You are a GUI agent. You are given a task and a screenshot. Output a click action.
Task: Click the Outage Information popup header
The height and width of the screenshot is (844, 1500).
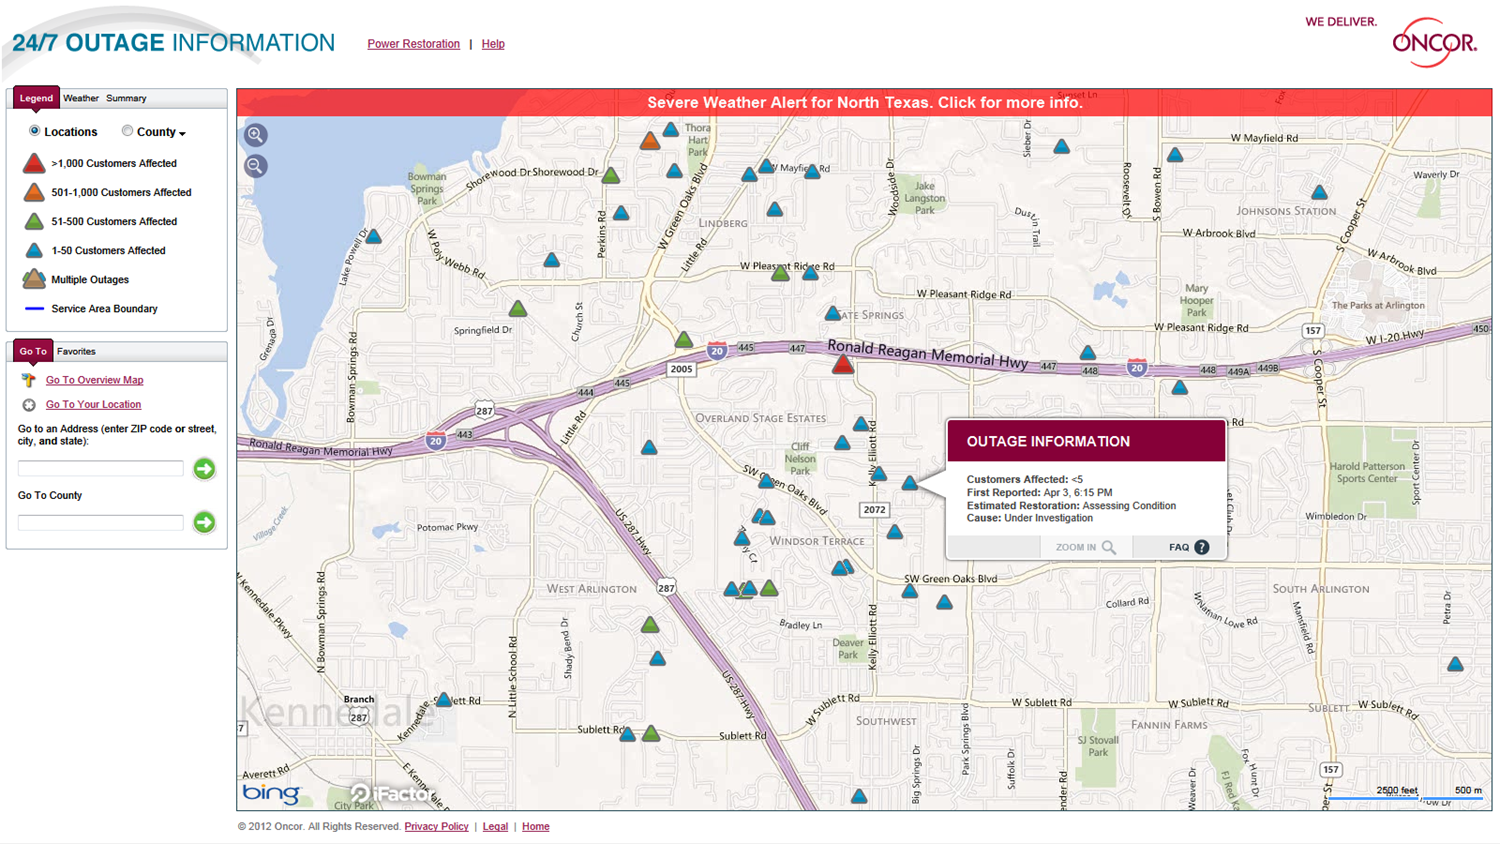point(1086,441)
